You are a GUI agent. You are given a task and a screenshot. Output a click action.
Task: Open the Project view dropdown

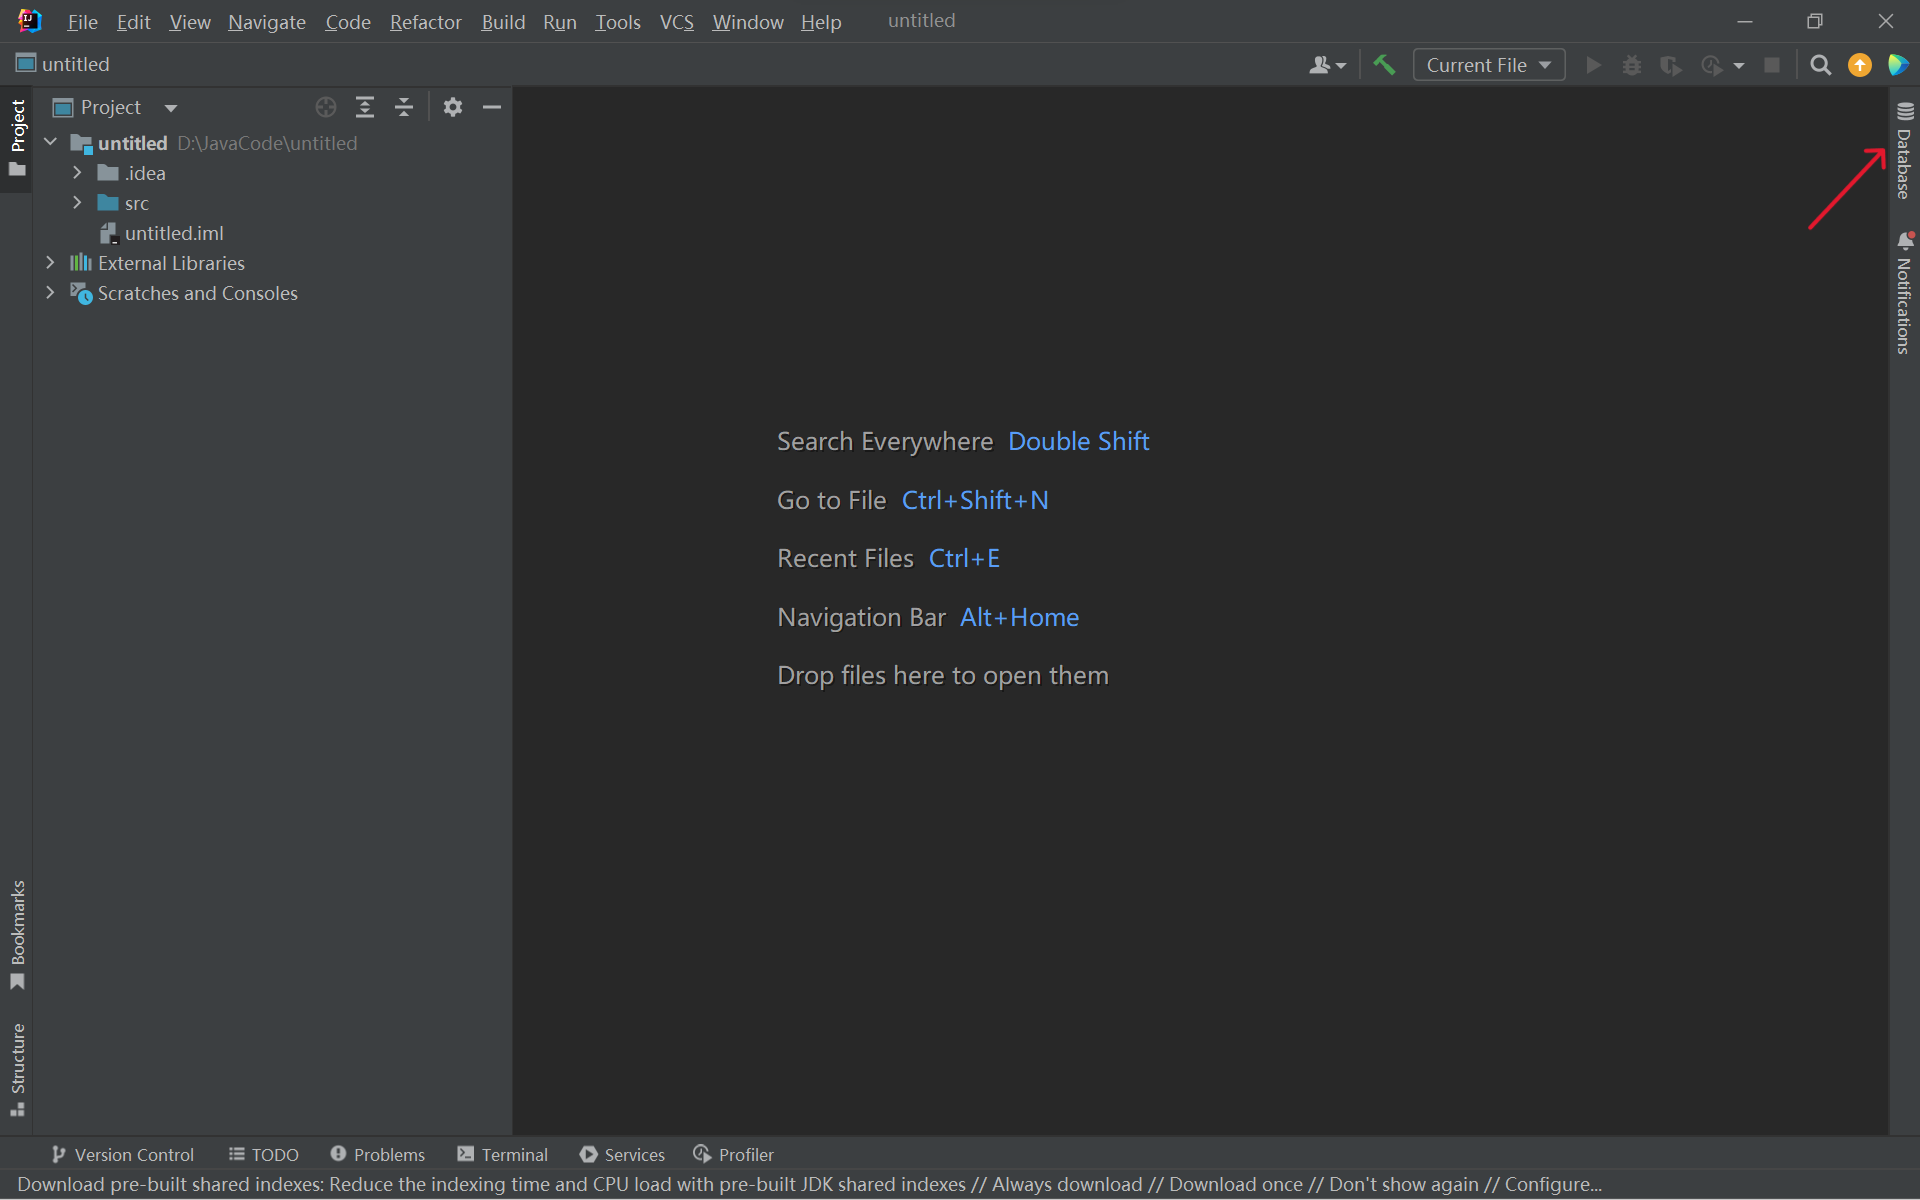[169, 107]
